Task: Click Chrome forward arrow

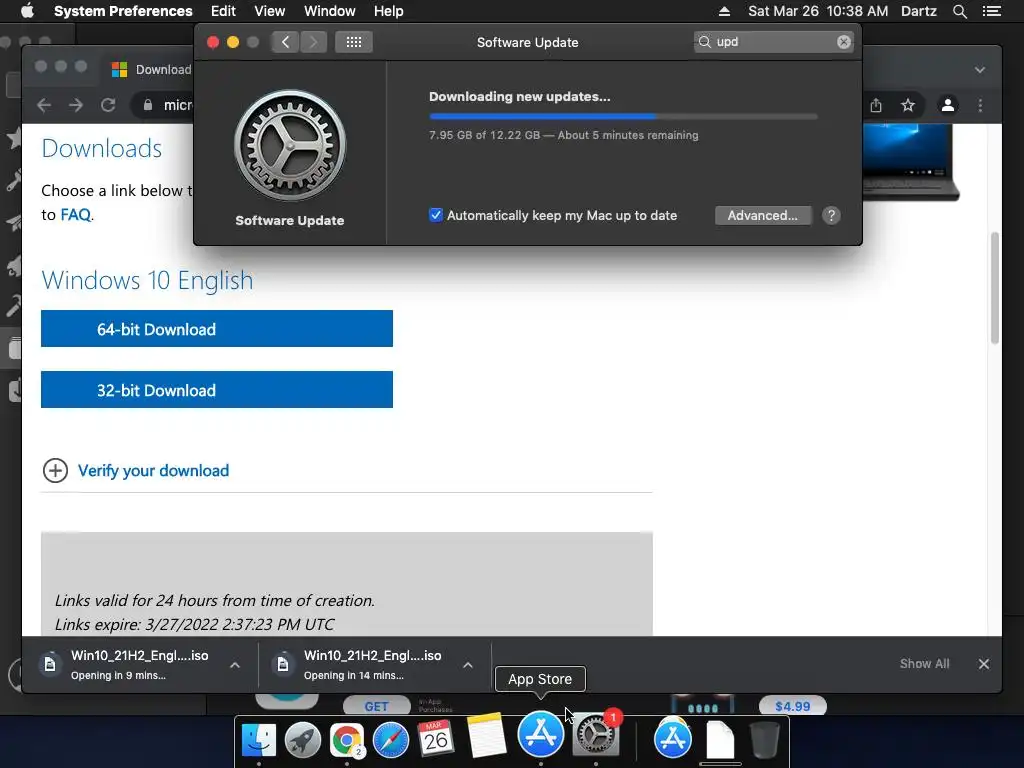Action: pos(76,105)
